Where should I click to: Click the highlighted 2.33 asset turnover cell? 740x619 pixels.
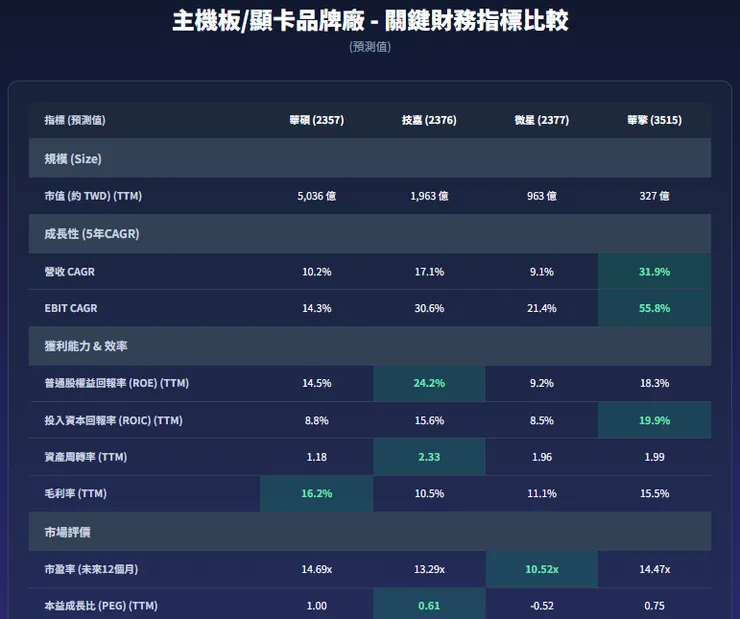point(429,457)
